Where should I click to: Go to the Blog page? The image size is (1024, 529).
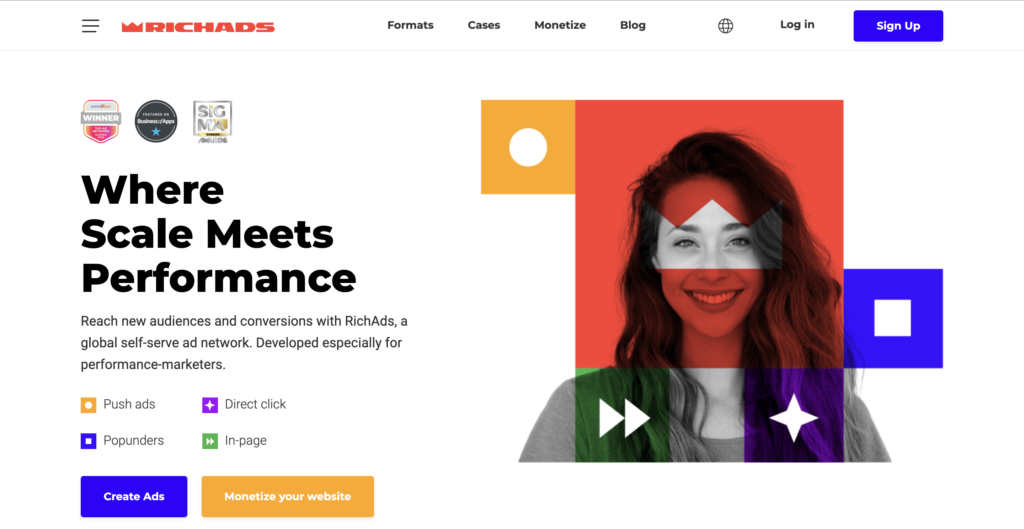[633, 25]
